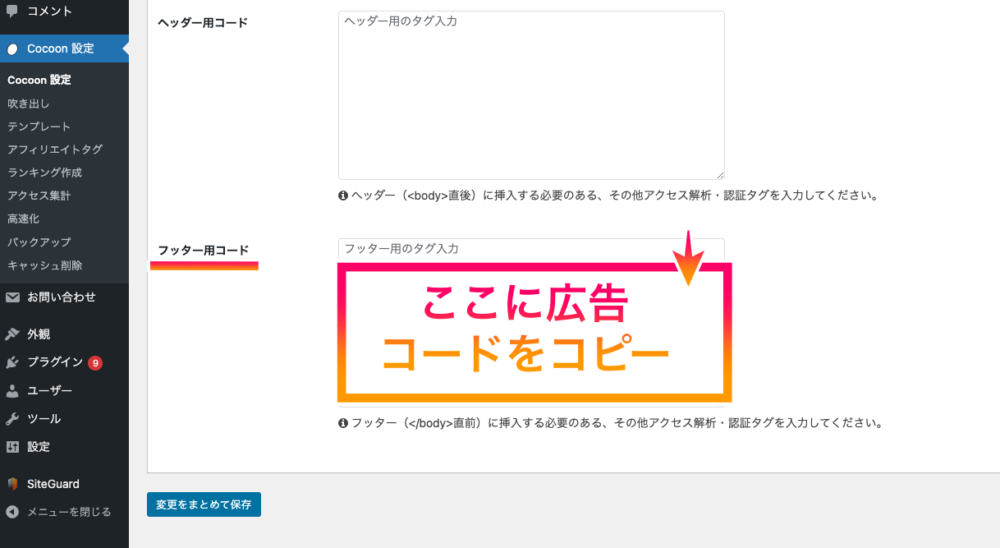Click the info icon beside the フッター description
This screenshot has width=1000, height=548.
343,423
